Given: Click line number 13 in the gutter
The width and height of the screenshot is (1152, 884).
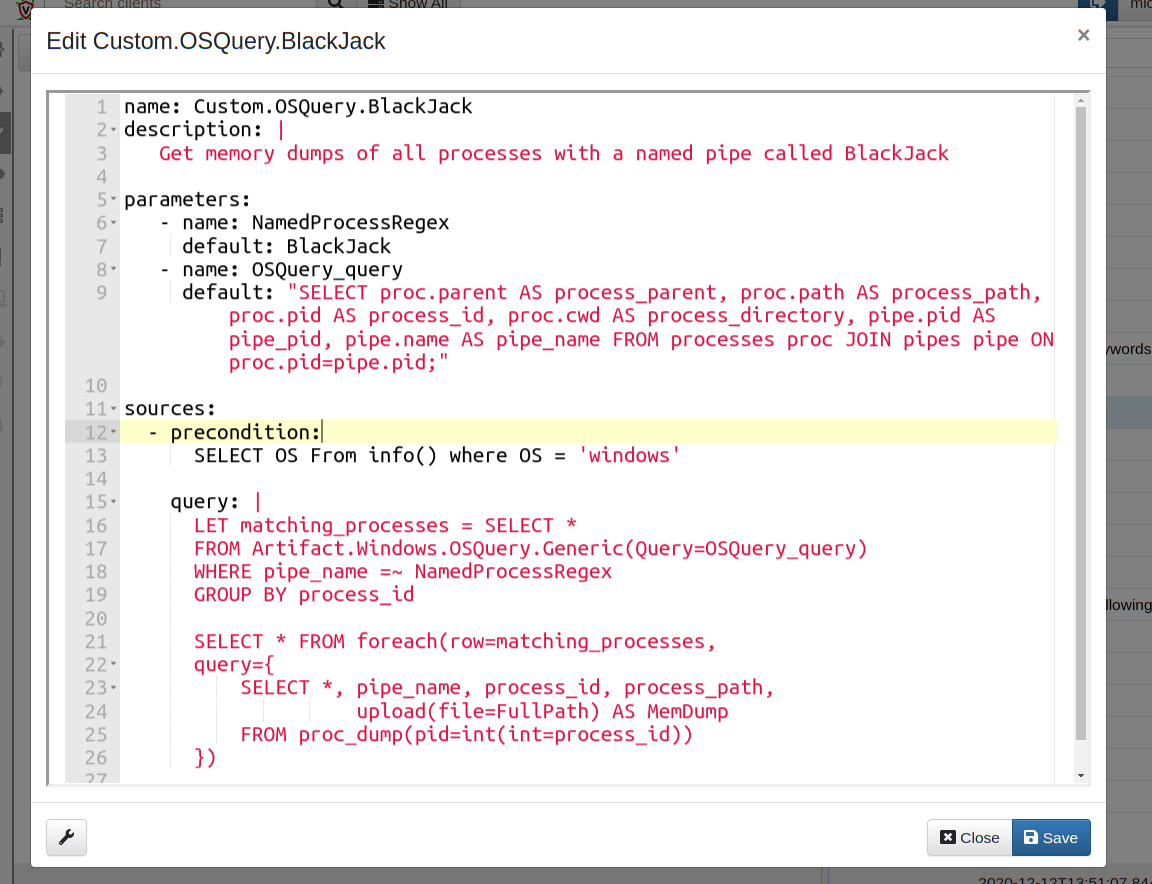Looking at the screenshot, I should tap(96, 456).
